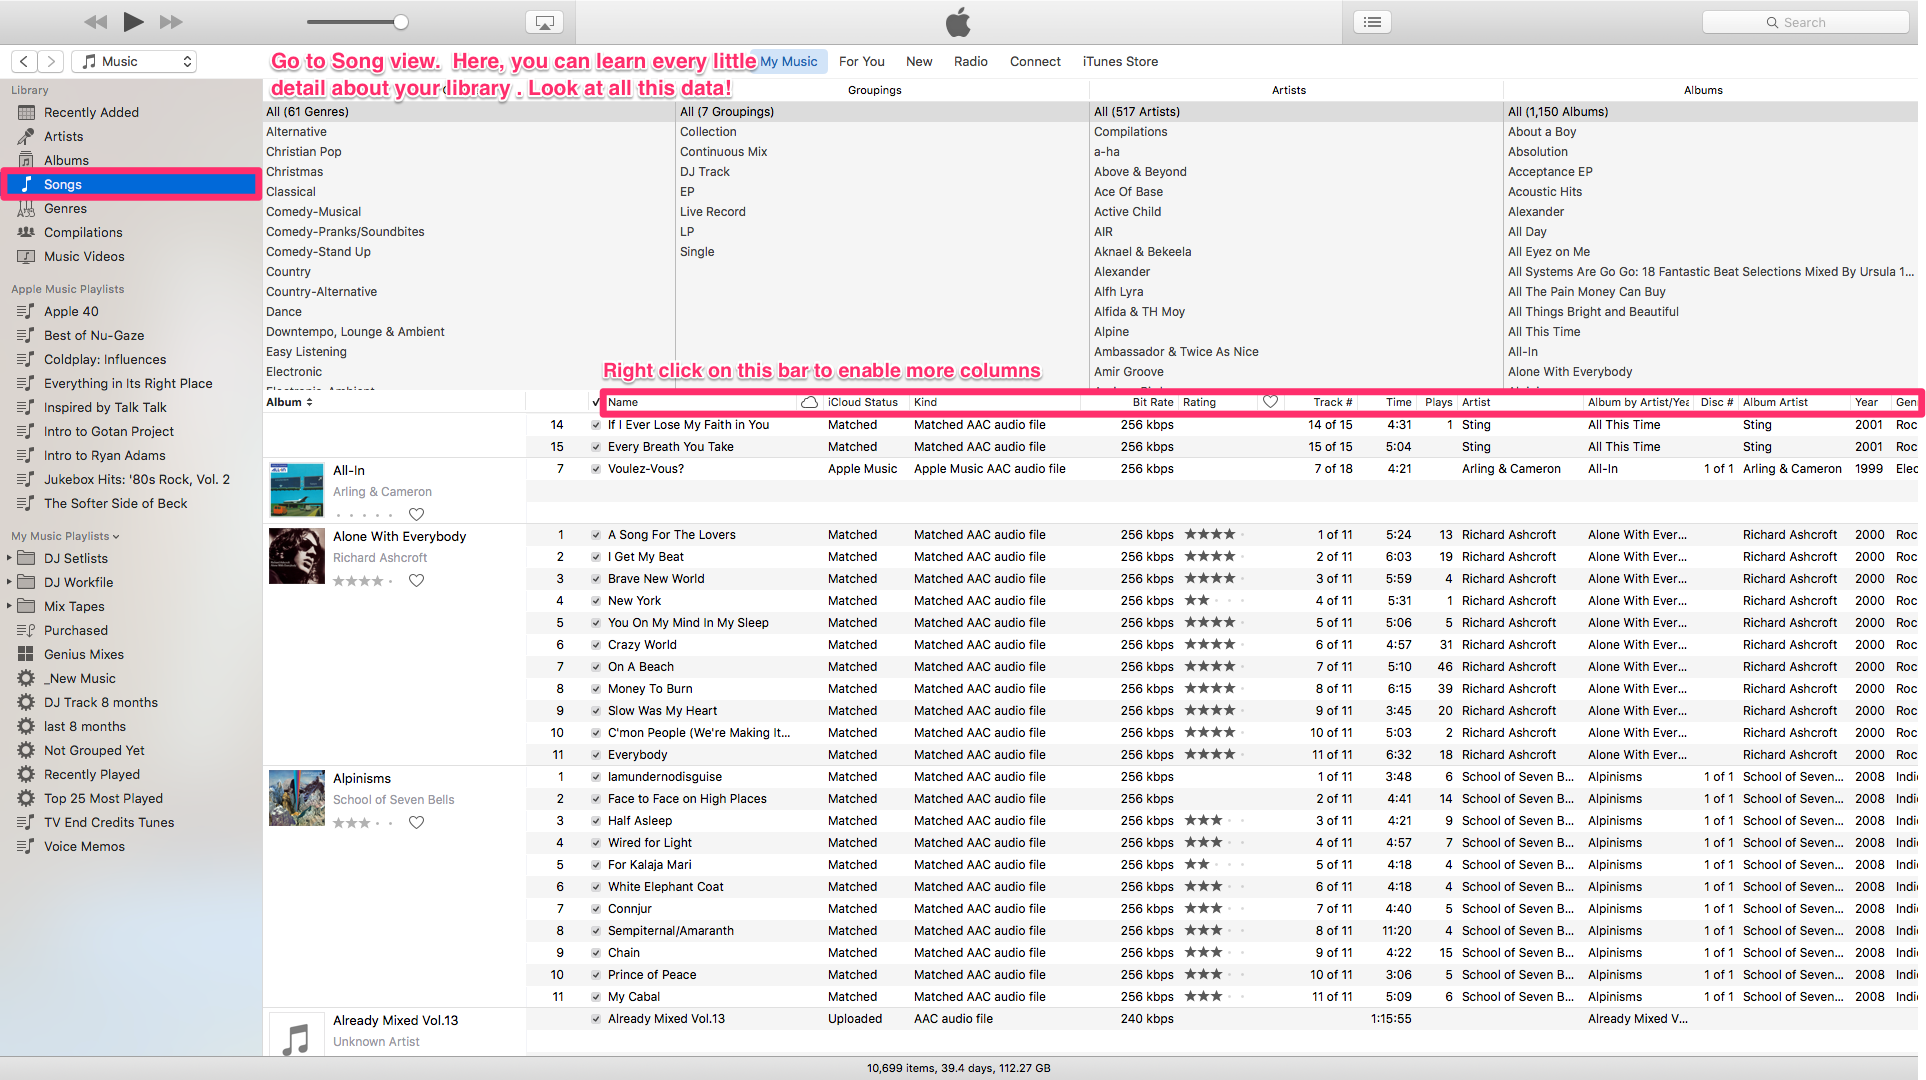Love the Alone With Everybody album
The image size is (1926, 1080).
(417, 581)
